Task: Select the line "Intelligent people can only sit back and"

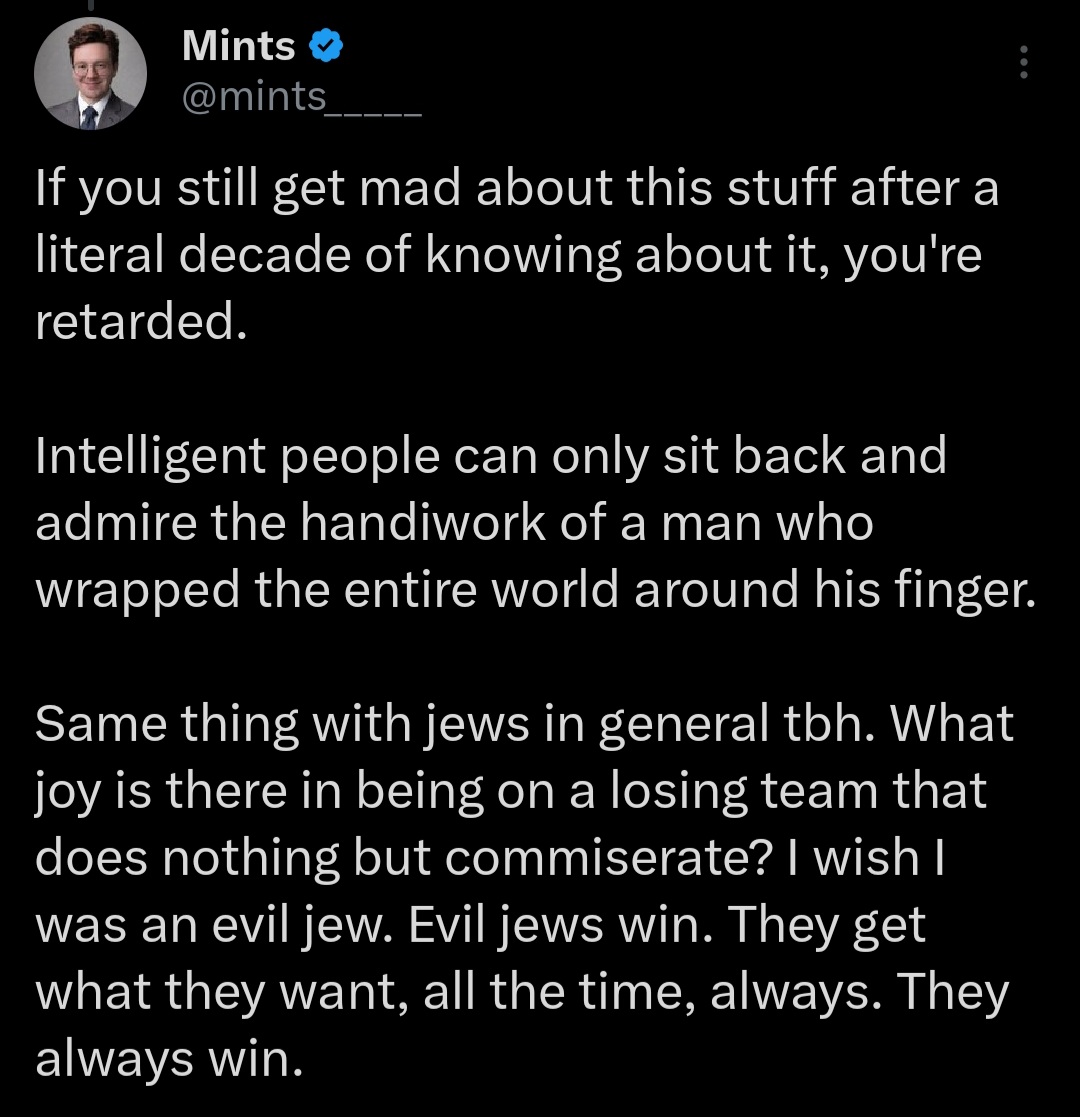Action: (490, 457)
